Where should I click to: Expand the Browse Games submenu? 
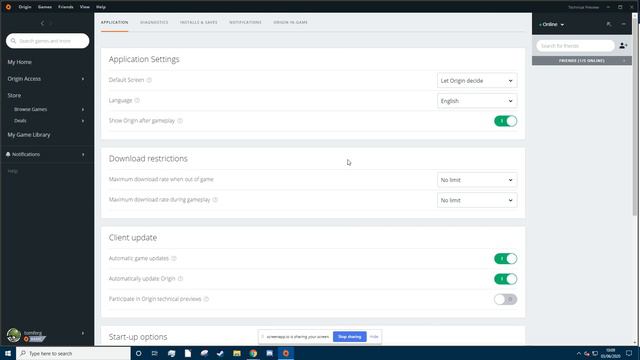click(x=83, y=109)
